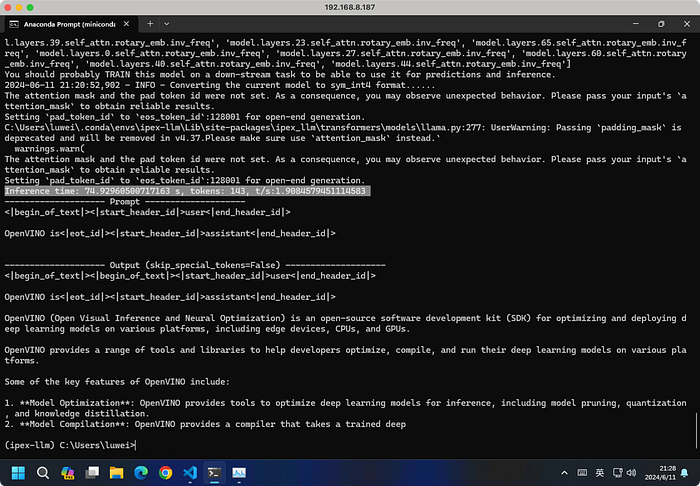
Task: Click the 'Output (skip_special_tokens=False)' heading
Action: pyautogui.click(x=195, y=265)
